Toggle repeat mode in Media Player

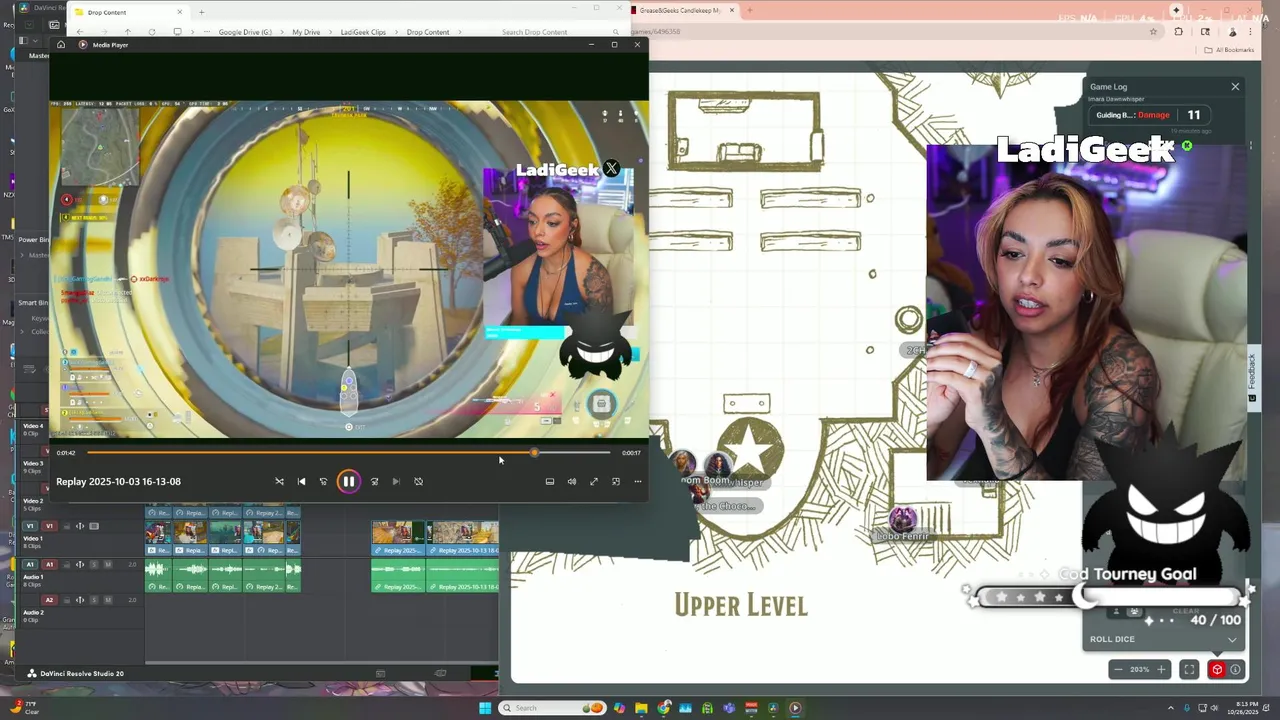click(x=418, y=481)
